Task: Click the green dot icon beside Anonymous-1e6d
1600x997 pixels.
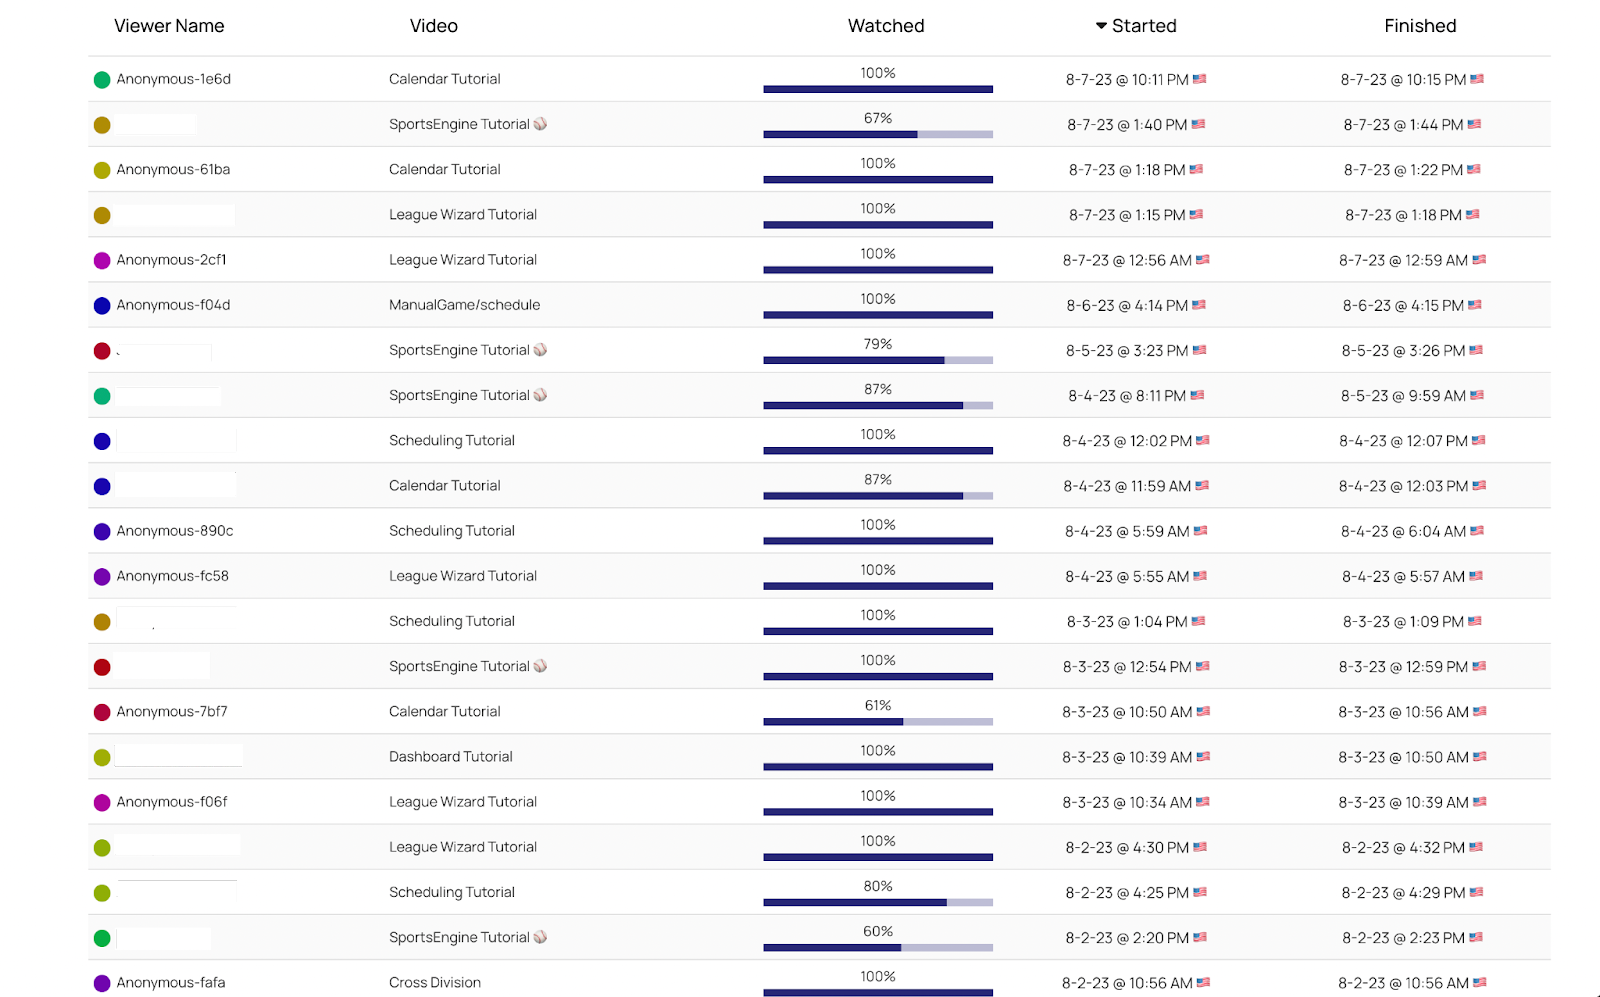Action: (x=101, y=79)
